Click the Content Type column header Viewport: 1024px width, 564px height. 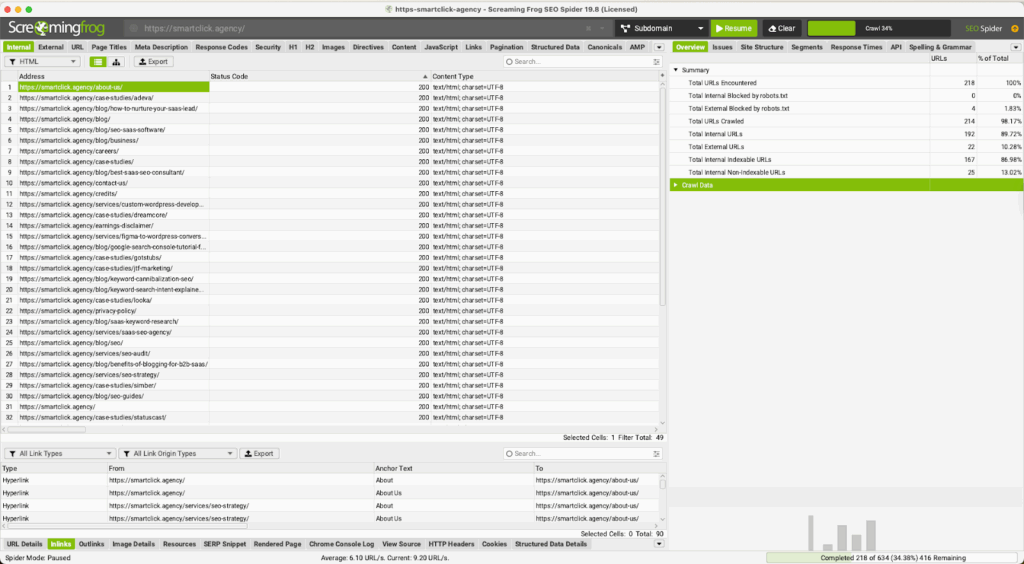(x=545, y=76)
